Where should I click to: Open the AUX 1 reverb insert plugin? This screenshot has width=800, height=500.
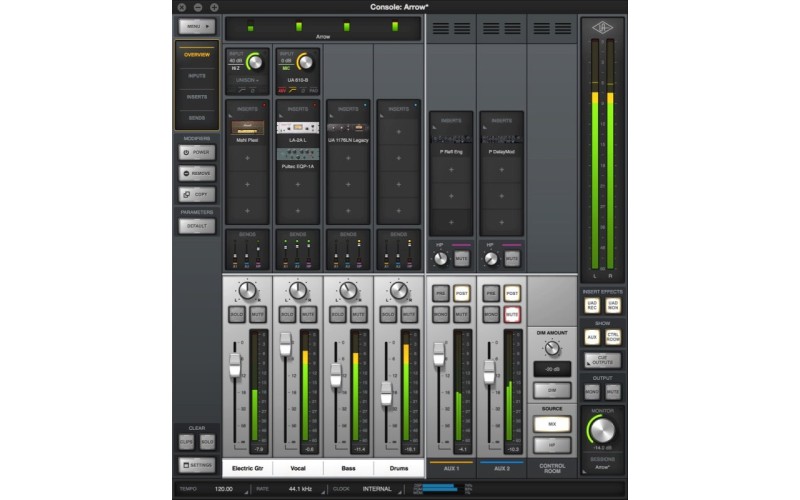point(451,139)
